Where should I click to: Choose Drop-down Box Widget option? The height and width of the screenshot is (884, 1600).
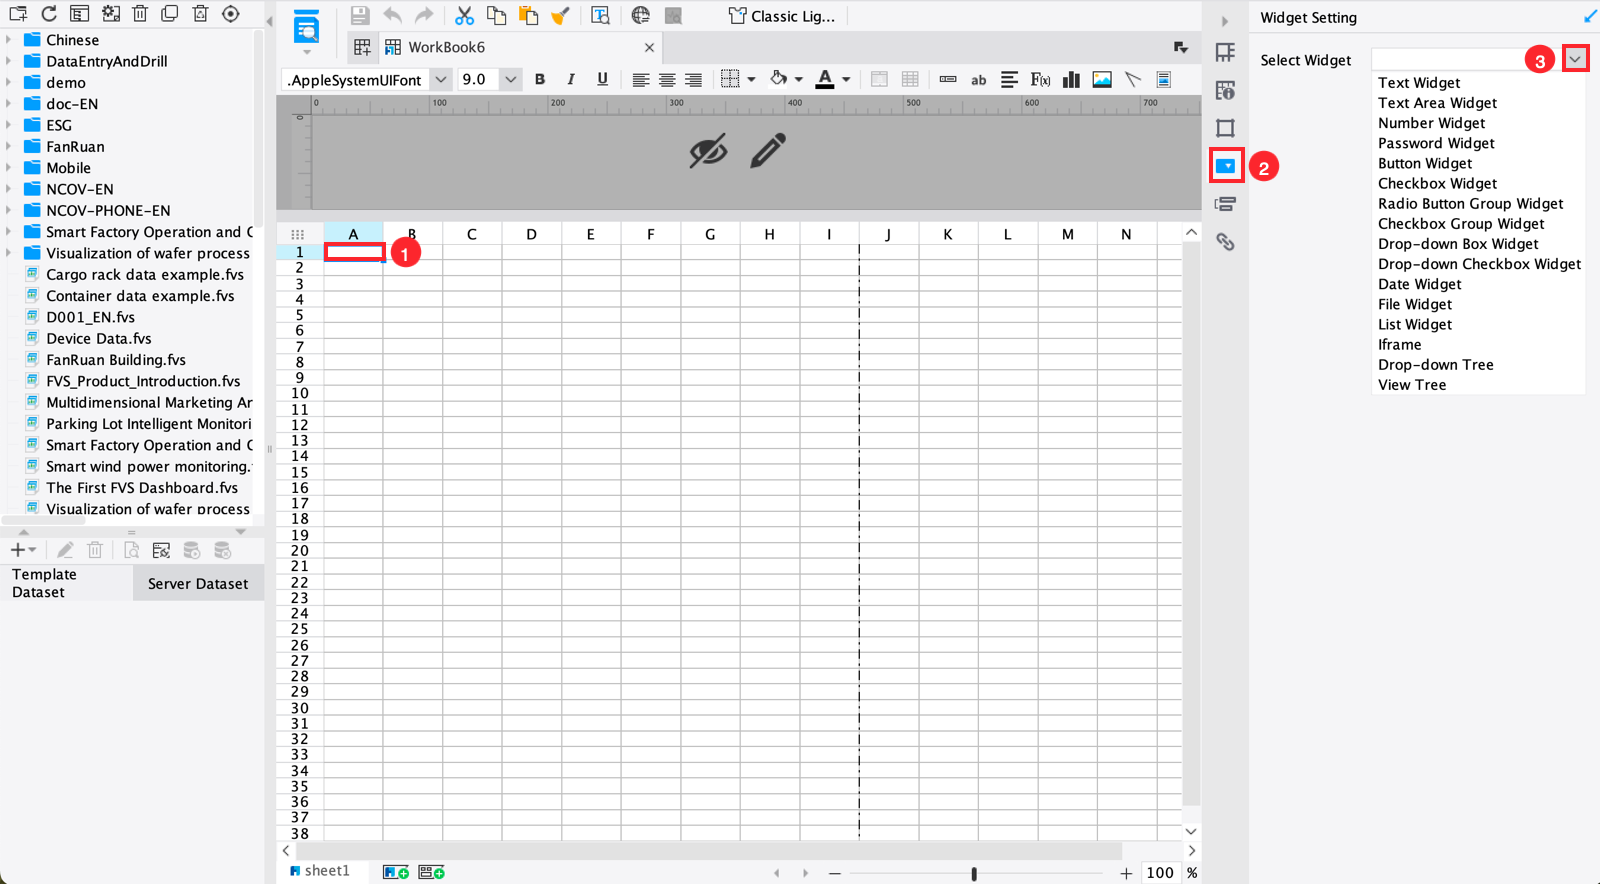[1458, 244]
